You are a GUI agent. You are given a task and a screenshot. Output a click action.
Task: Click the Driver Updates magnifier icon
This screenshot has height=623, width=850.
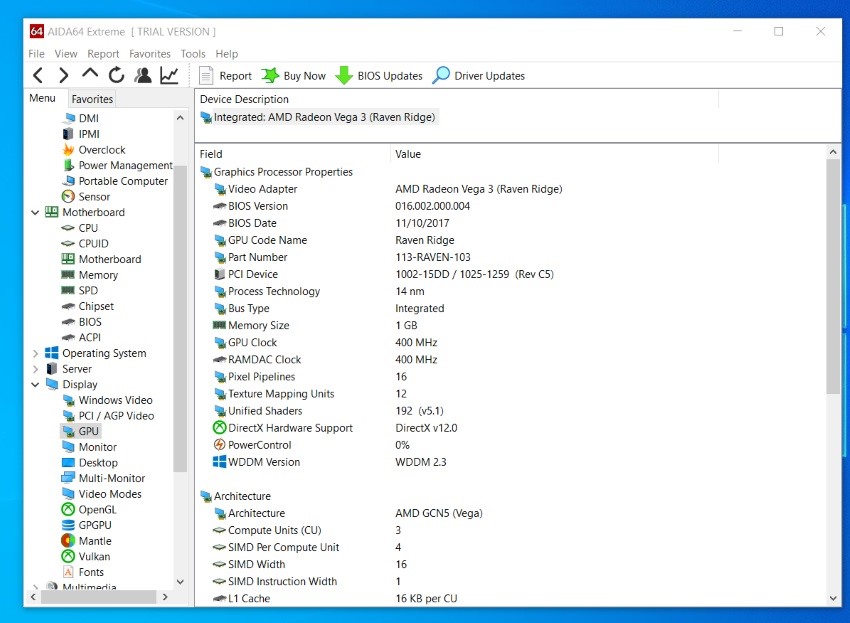click(441, 75)
